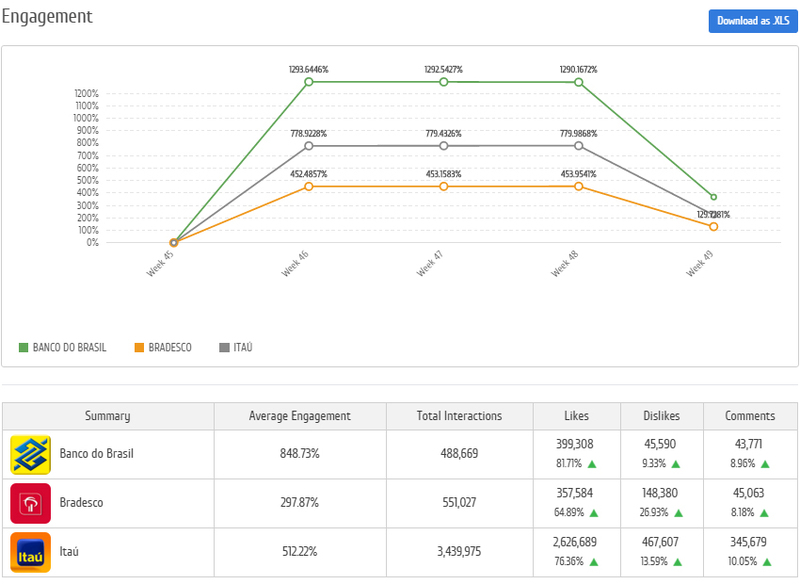Toggle the BANCO DO BRASIL legend series
Screen dimensions: 800x584
tap(69, 347)
